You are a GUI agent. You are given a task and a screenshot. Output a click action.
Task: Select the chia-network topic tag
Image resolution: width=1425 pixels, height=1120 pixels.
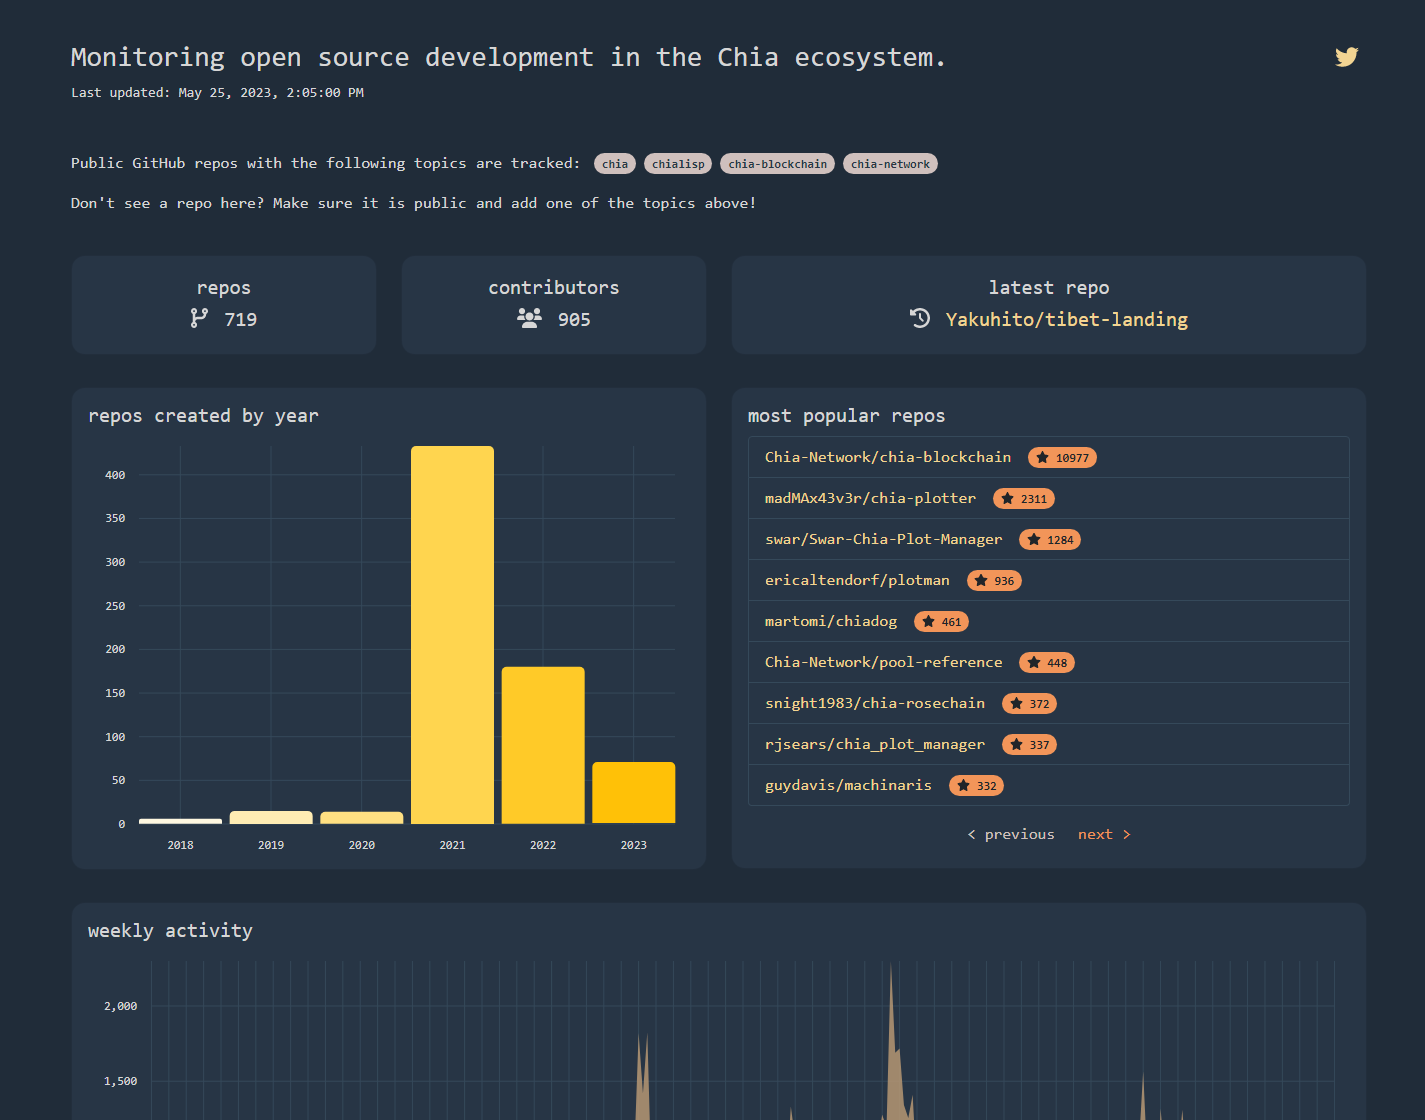click(x=890, y=164)
